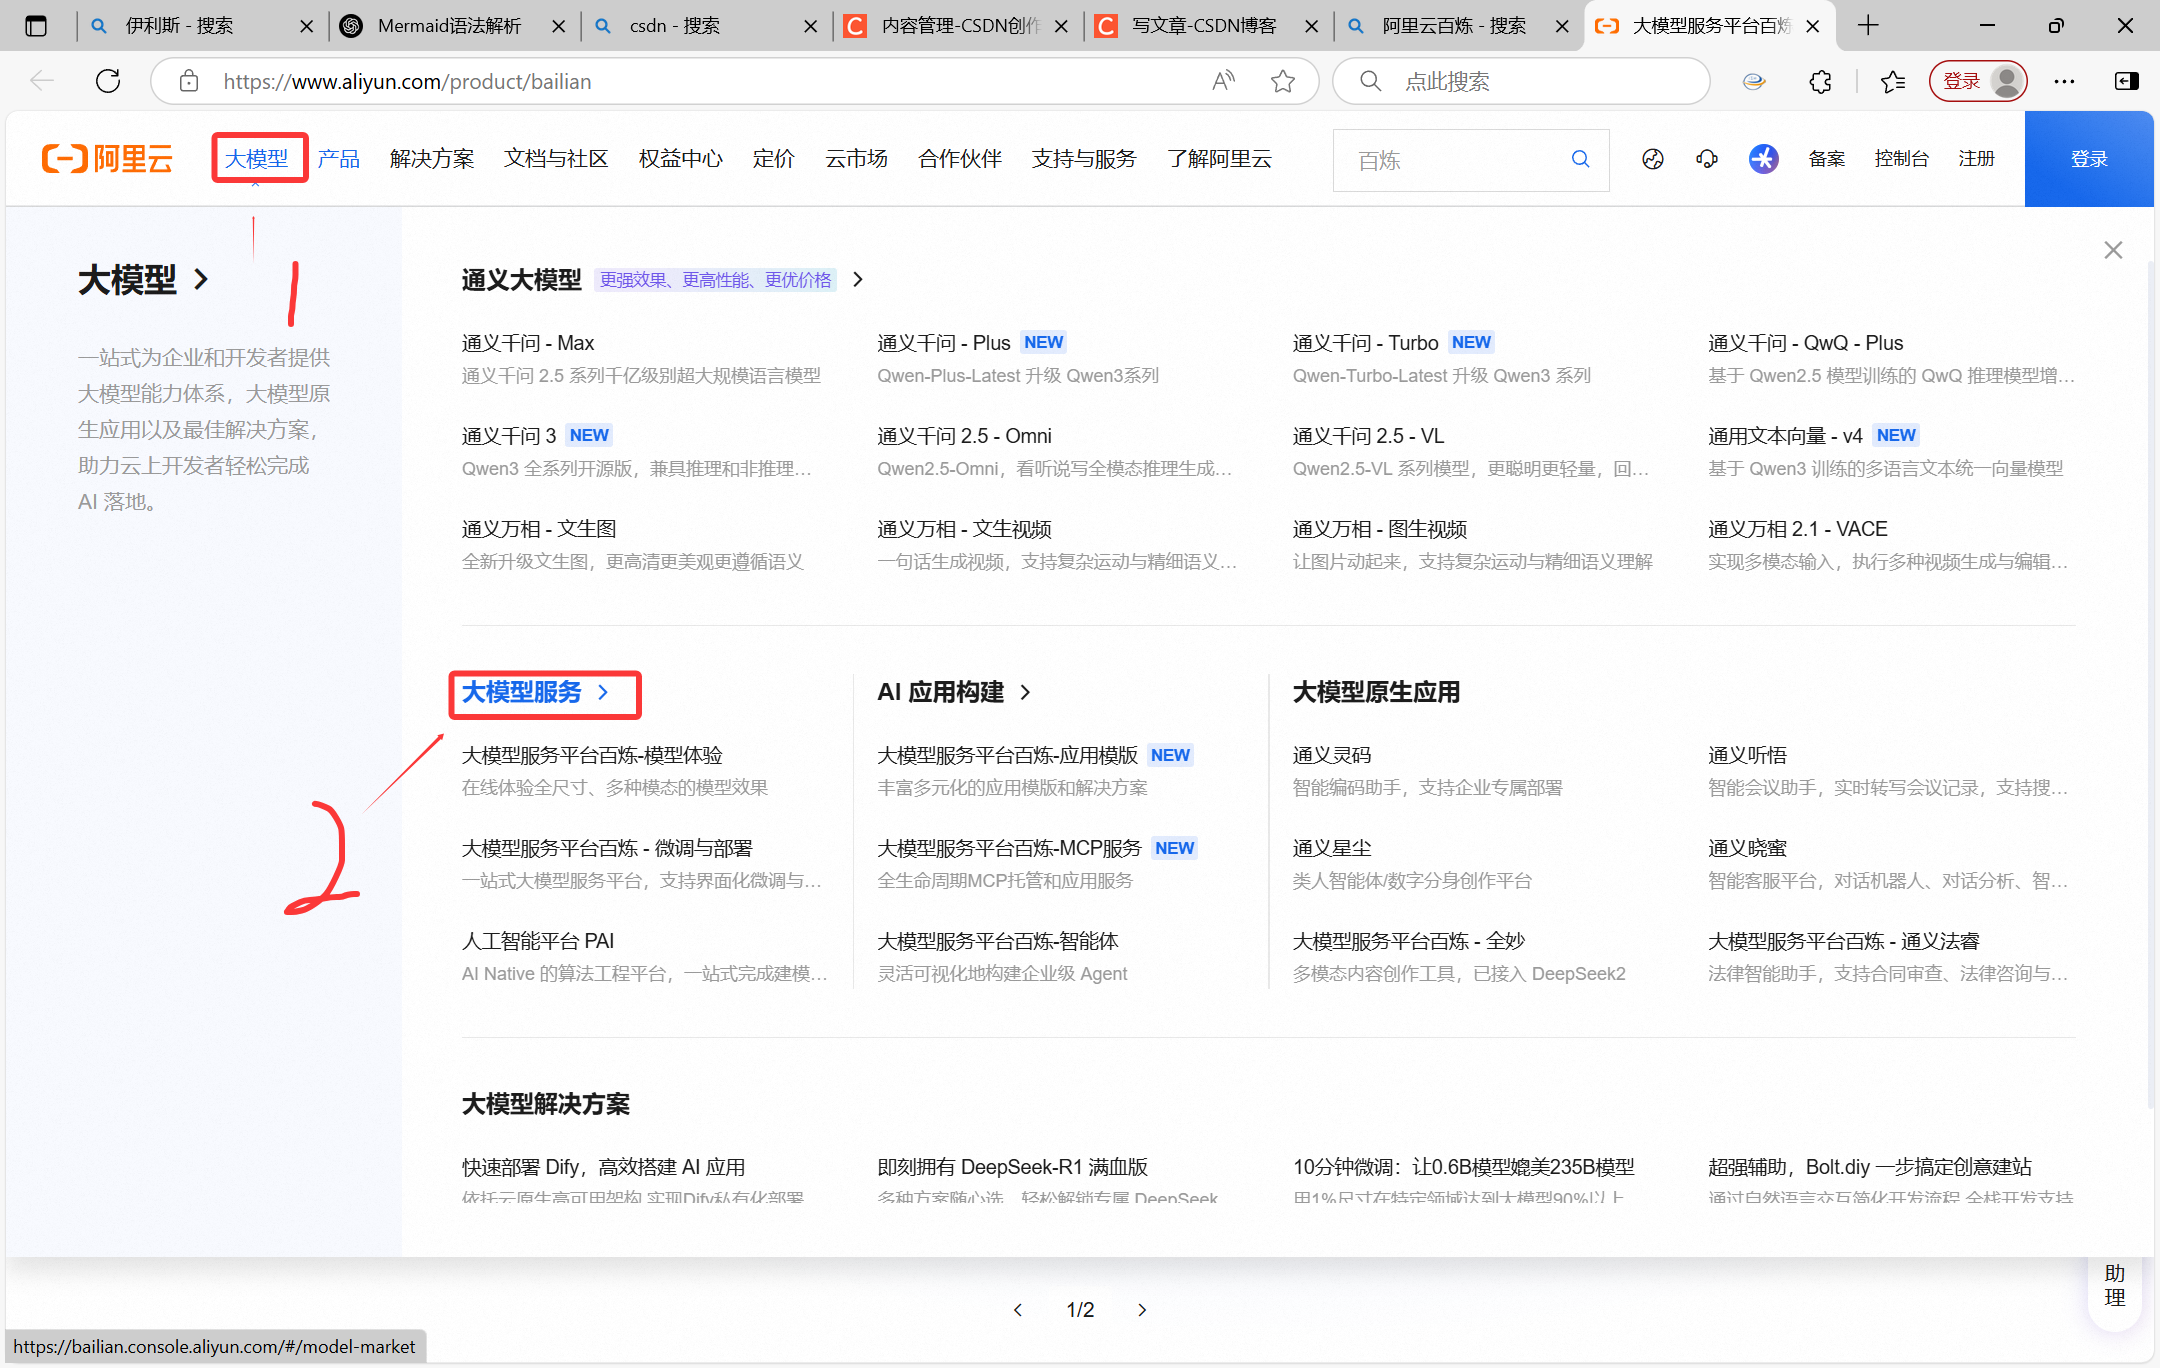Open the 大模型 nav menu
Viewport: 2160px width, 1368px height.
coord(256,159)
